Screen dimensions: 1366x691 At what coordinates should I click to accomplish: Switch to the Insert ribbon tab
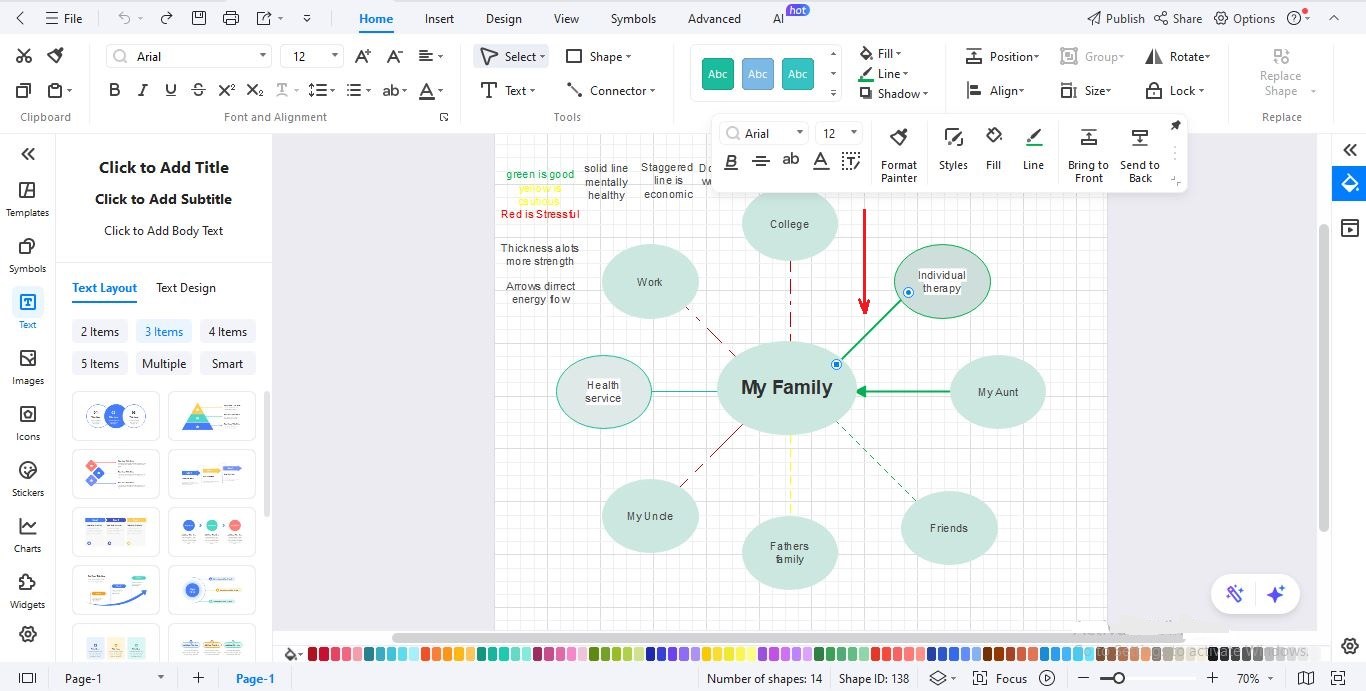point(439,18)
